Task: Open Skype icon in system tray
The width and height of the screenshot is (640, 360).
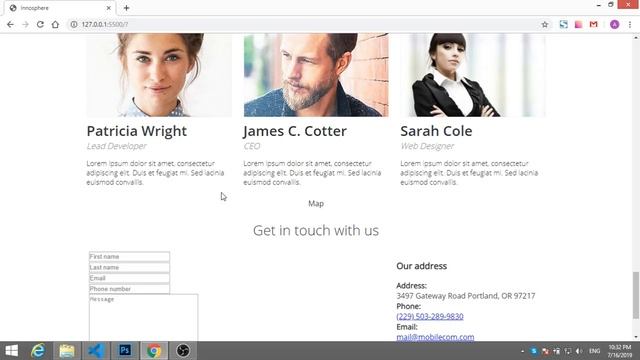Action: tap(533, 351)
